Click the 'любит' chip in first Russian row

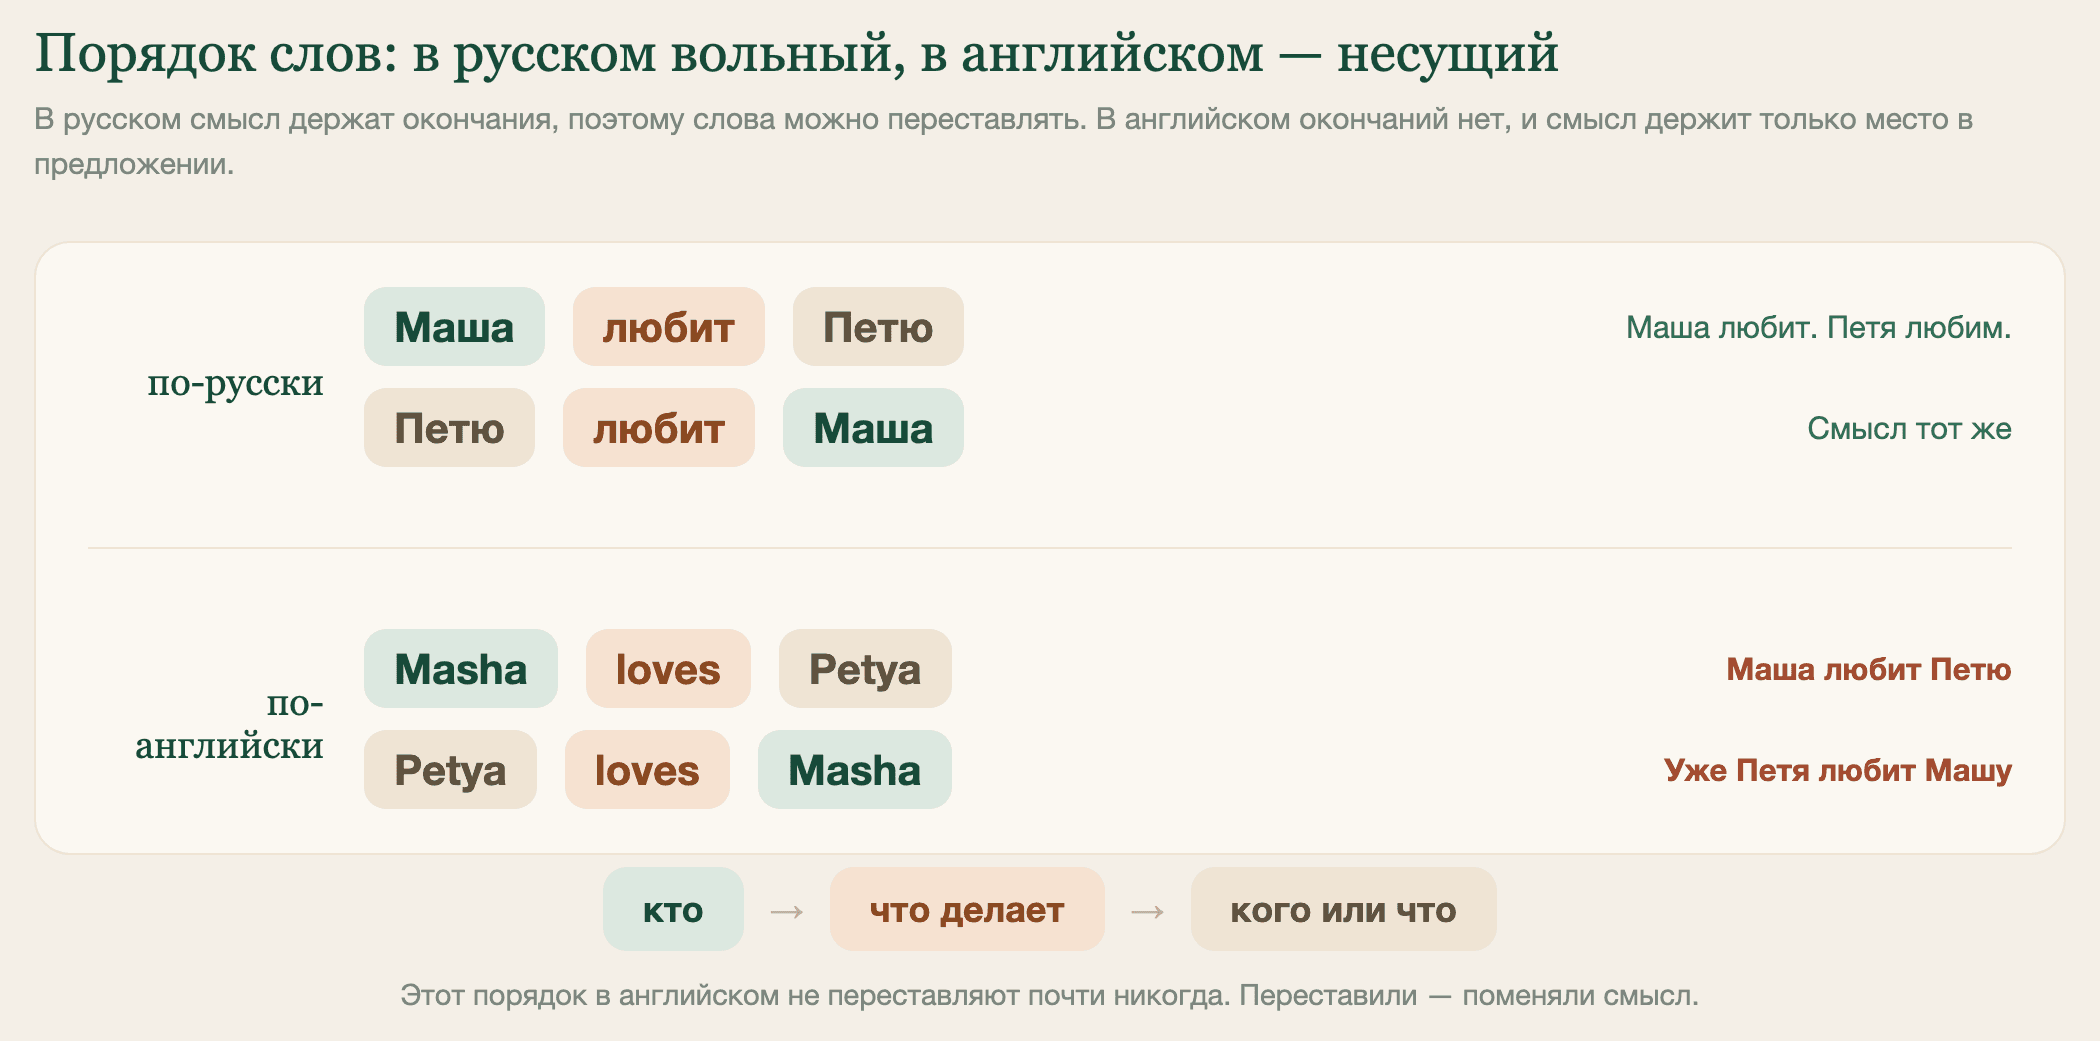(668, 327)
